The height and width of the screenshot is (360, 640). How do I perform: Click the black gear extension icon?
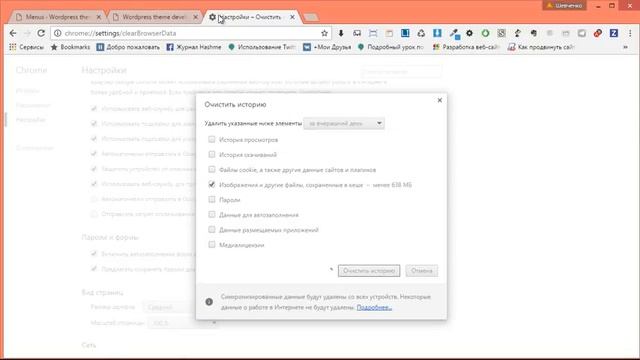(469, 33)
